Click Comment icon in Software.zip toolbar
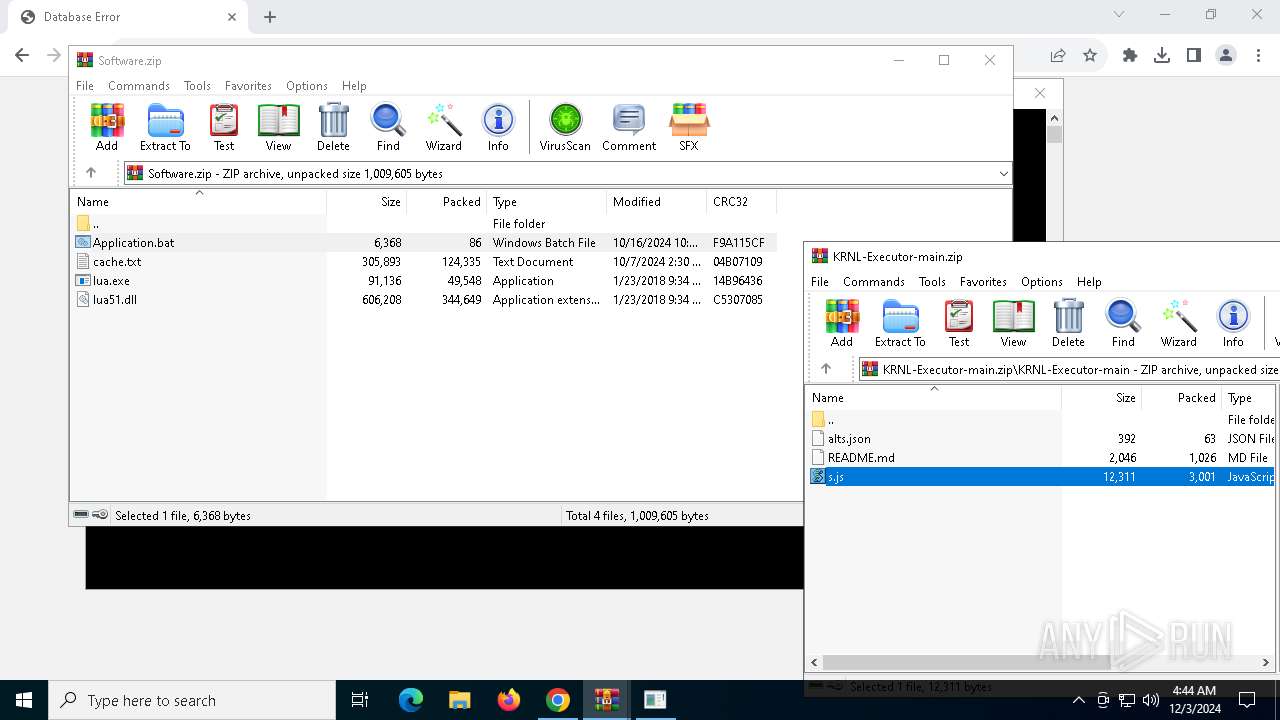The image size is (1280, 720). 629,127
